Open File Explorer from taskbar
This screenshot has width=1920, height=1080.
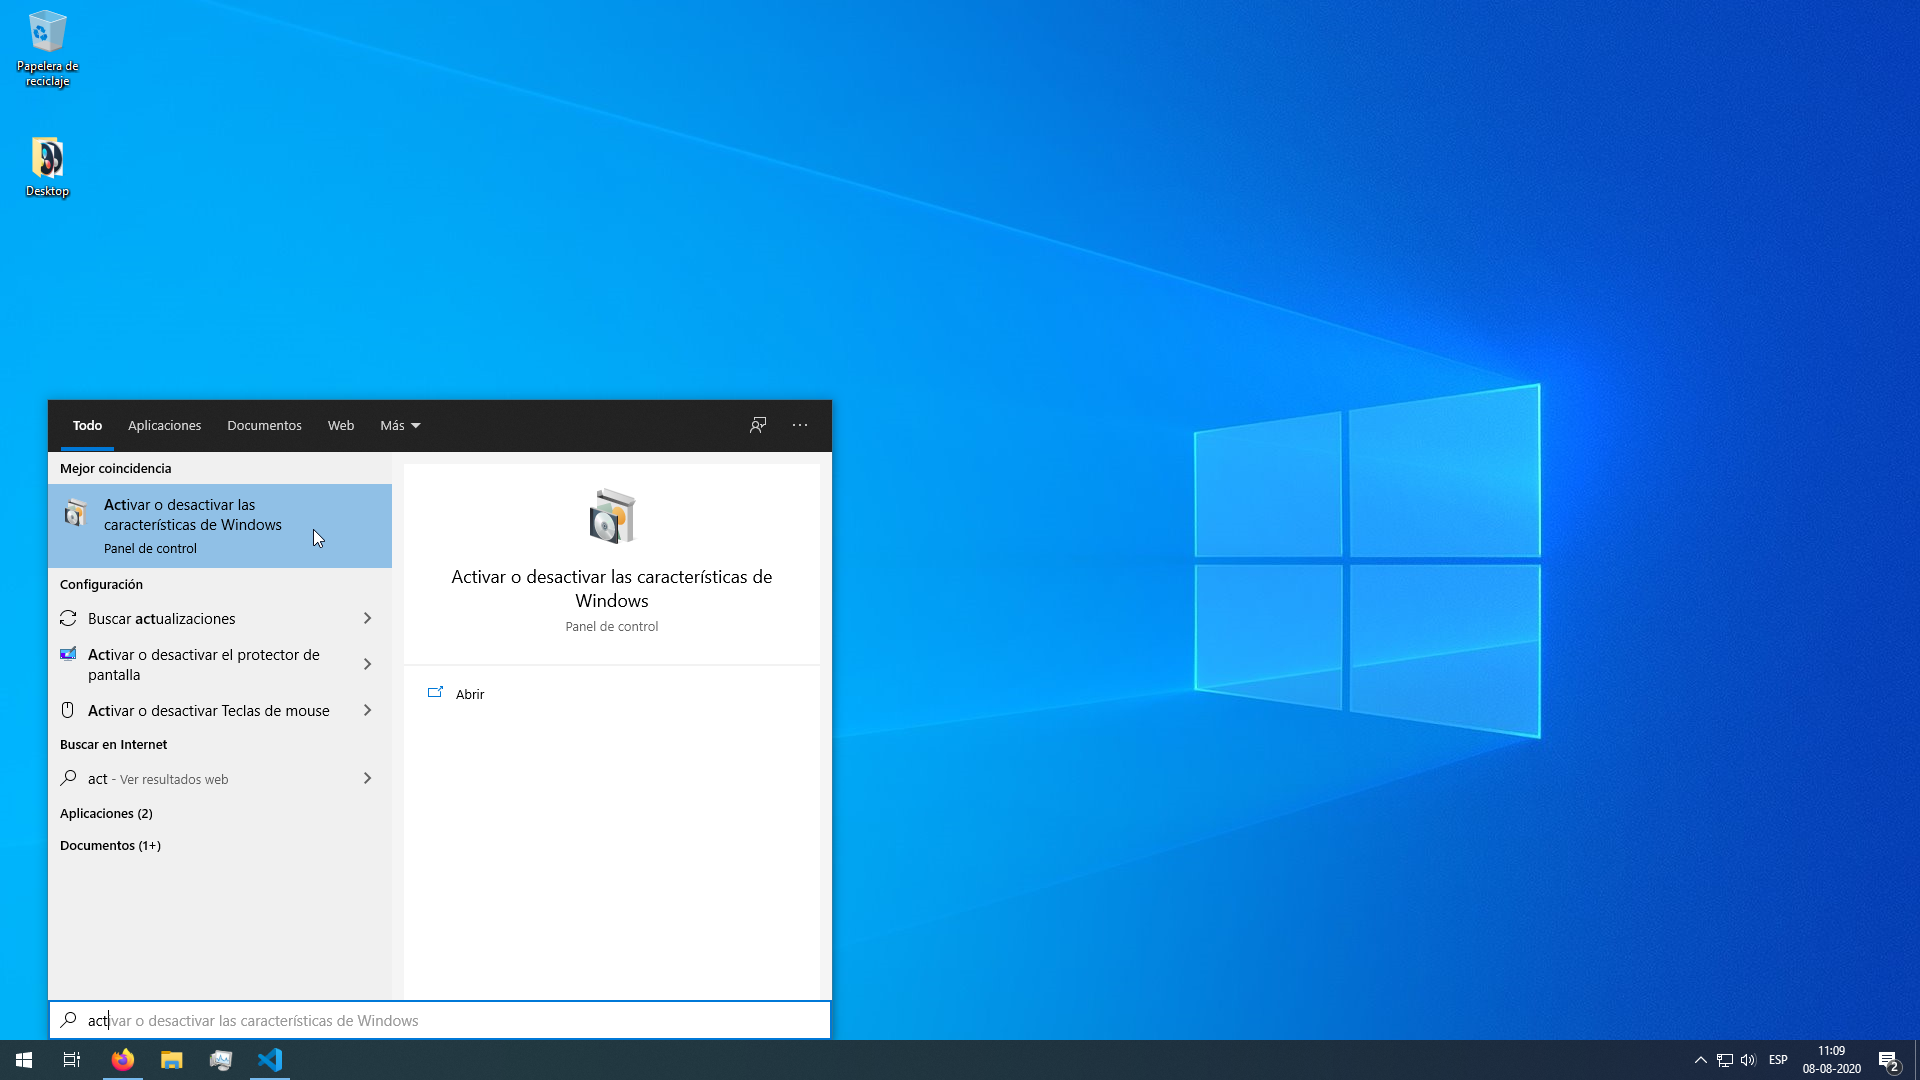[x=172, y=1060]
